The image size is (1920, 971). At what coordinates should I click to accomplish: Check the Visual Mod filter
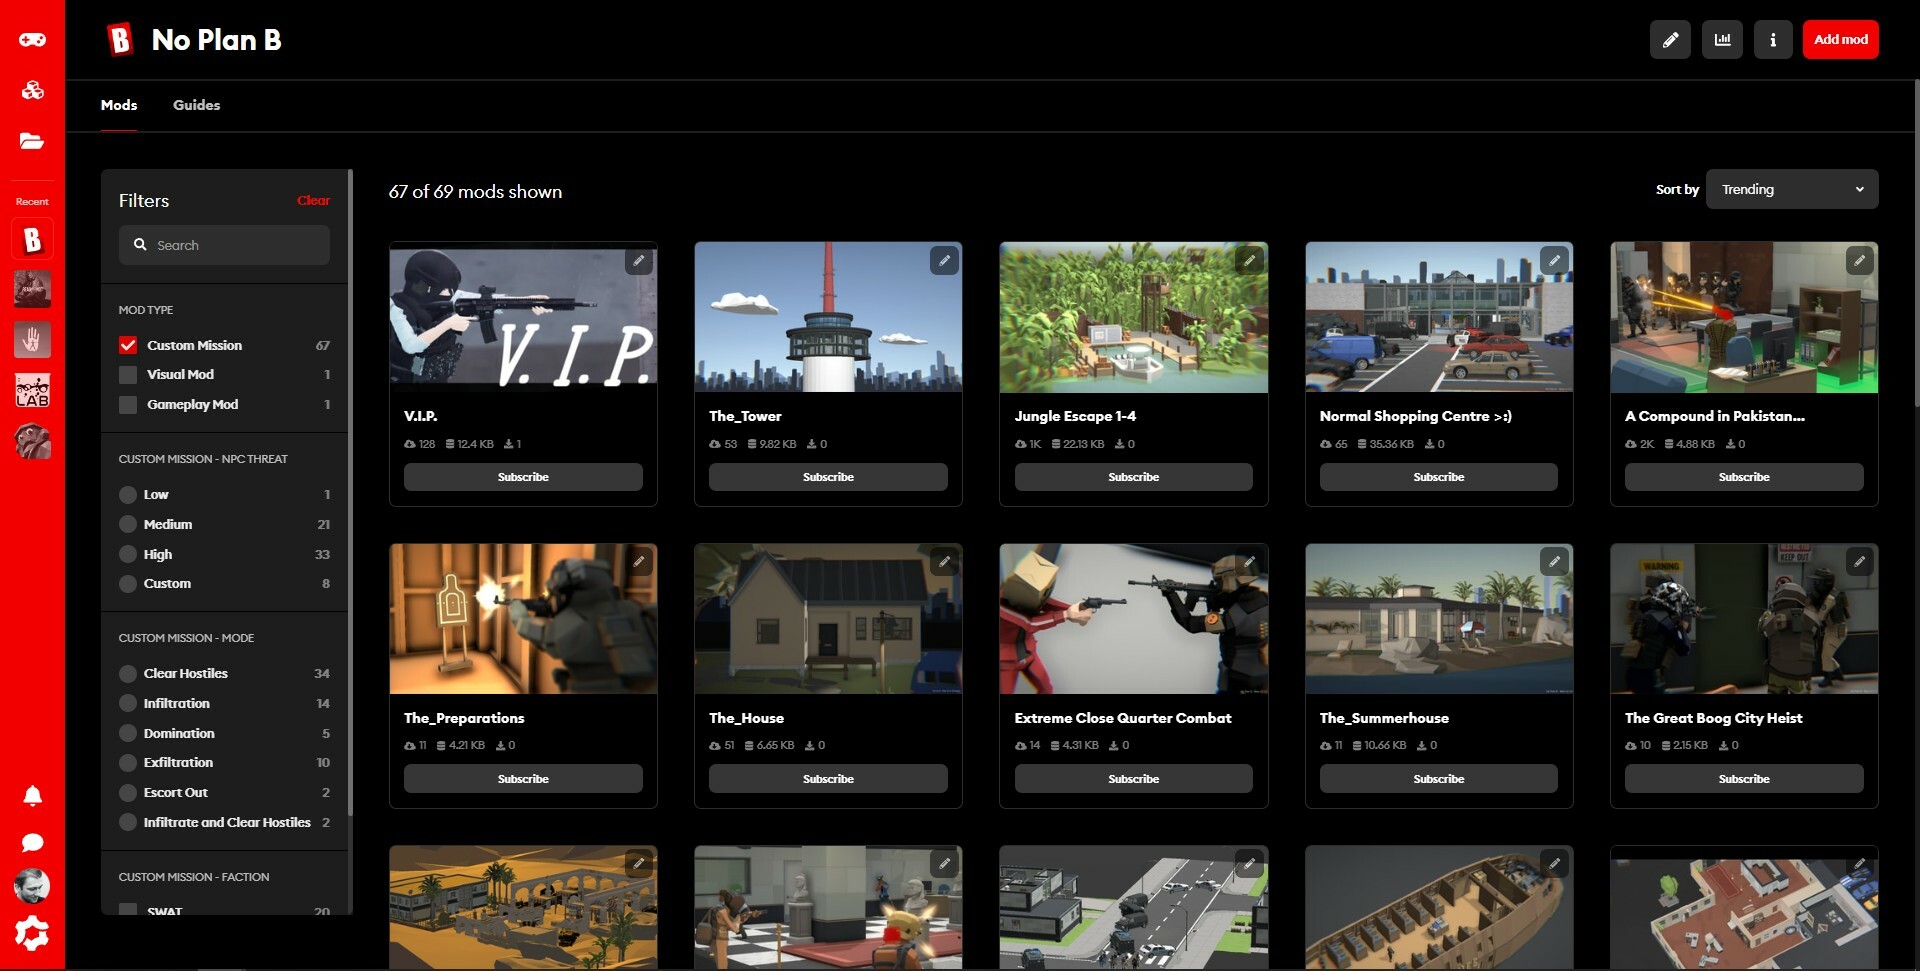pyautogui.click(x=128, y=375)
